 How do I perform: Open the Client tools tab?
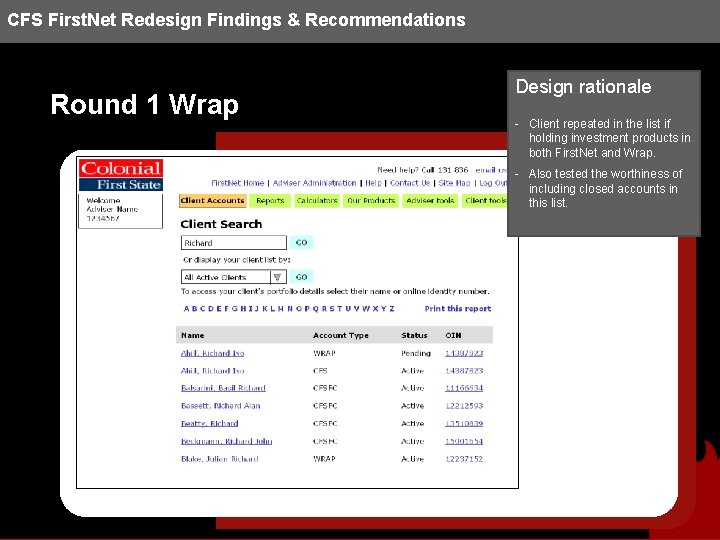tap(485, 201)
